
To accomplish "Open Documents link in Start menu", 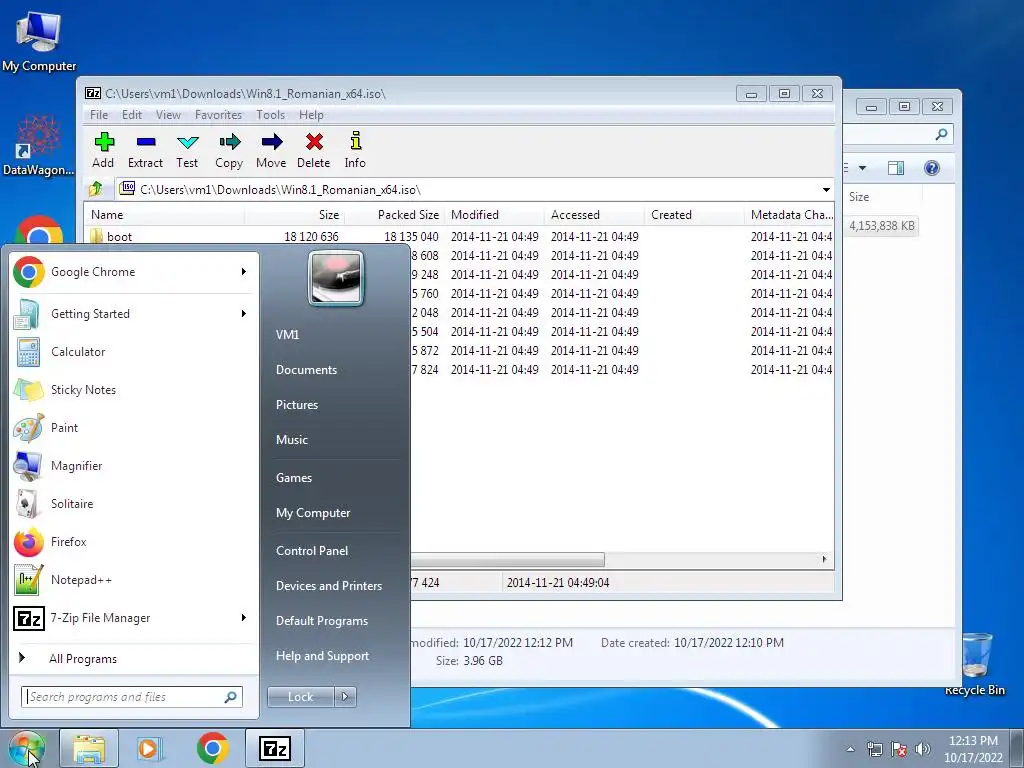I will pos(306,370).
